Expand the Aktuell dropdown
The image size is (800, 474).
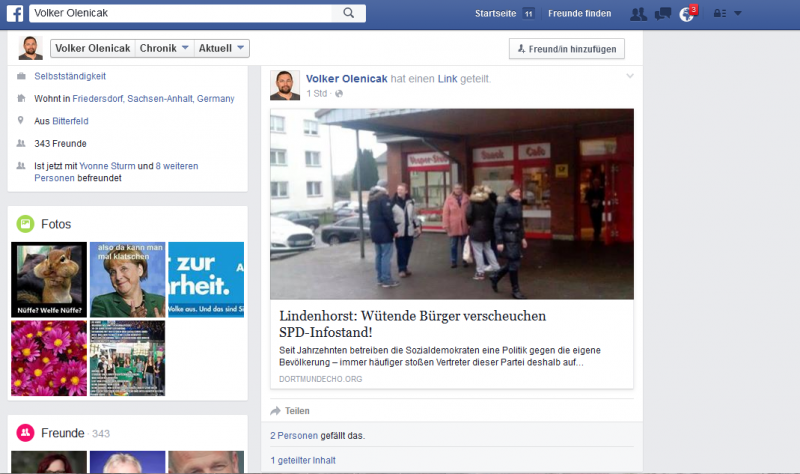[x=222, y=48]
